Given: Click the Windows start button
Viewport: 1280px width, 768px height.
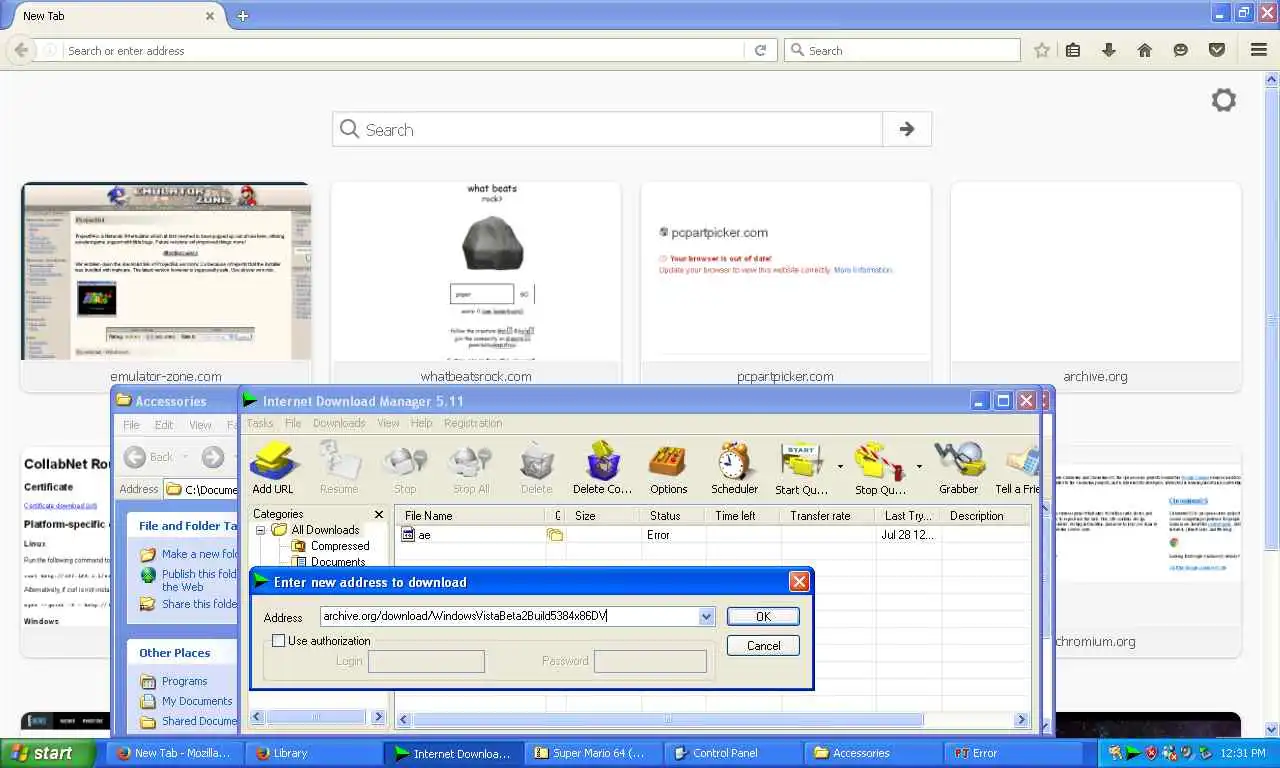Looking at the screenshot, I should point(49,753).
